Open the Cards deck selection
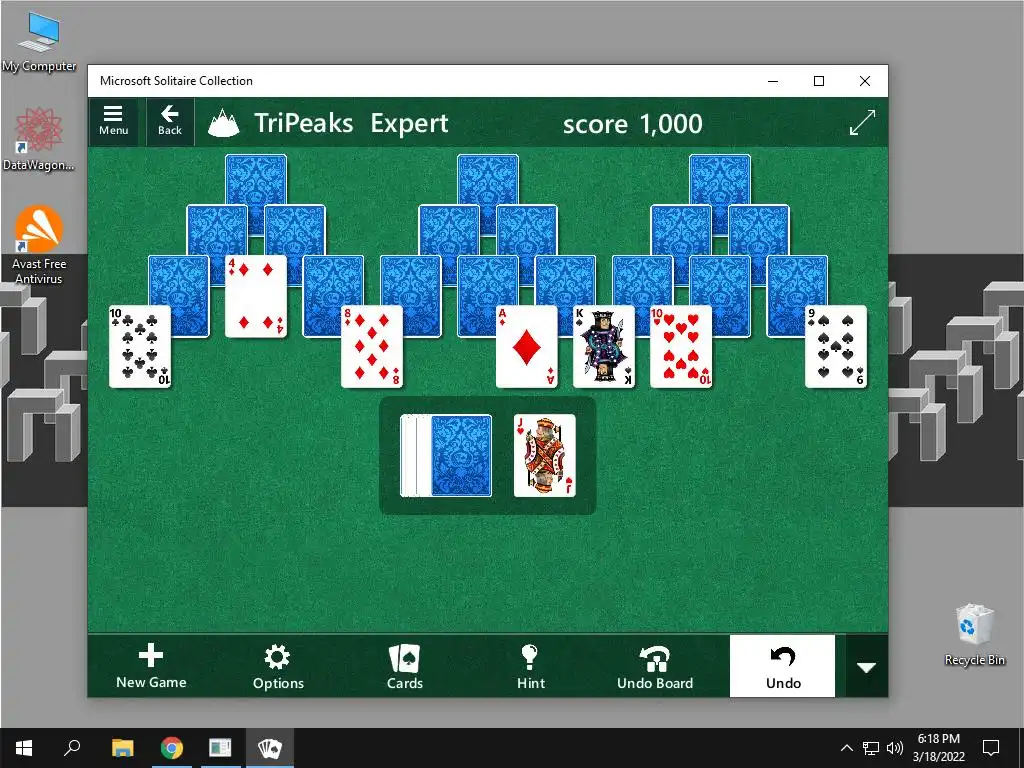 pos(404,665)
